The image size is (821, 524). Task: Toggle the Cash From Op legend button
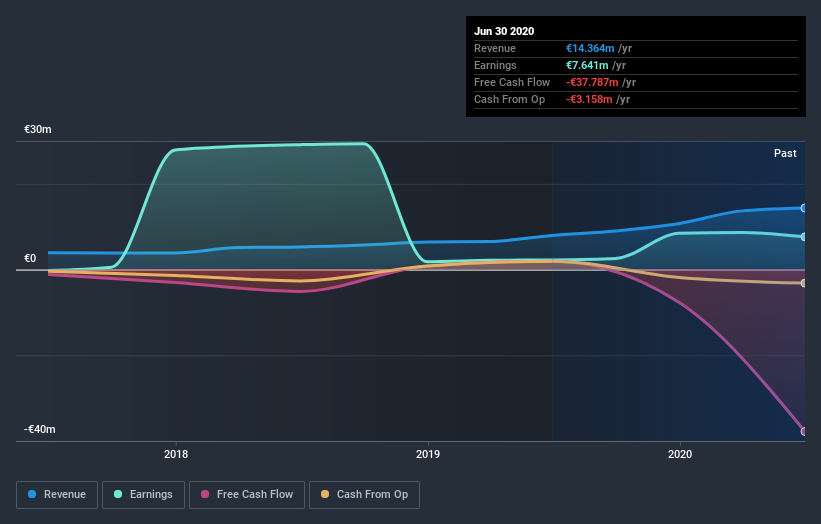click(x=364, y=495)
